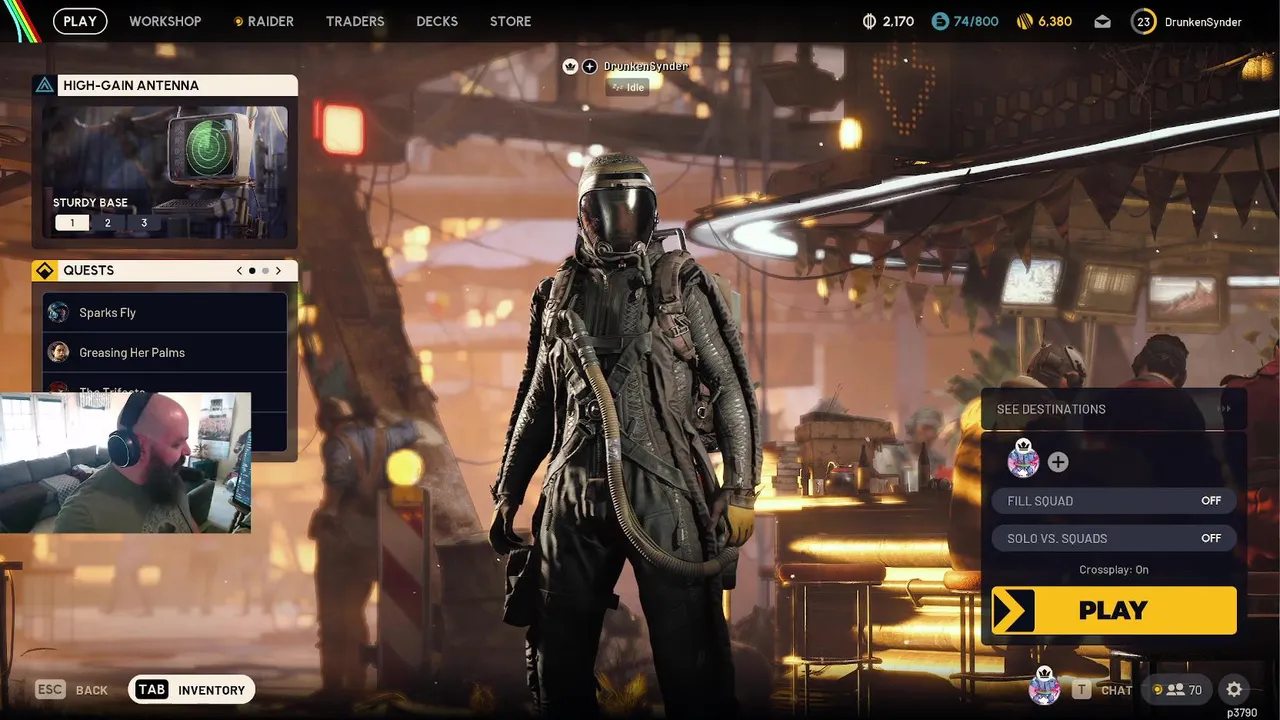1280x720 pixels.
Task: Start matchmaking with yellow Play button
Action: click(1114, 610)
